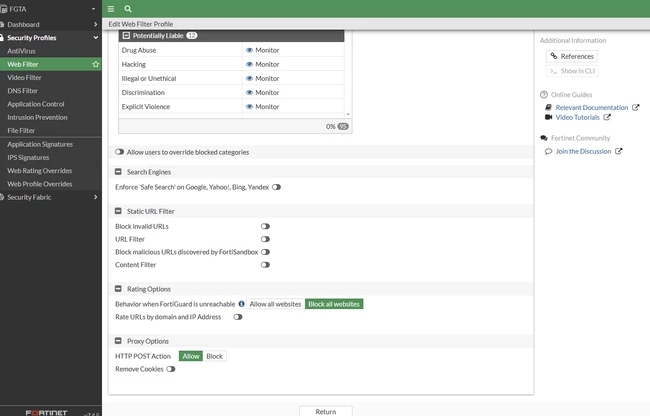The height and width of the screenshot is (416, 650).
Task: Click the category list scrollbar down arrow
Action: pos(348,114)
